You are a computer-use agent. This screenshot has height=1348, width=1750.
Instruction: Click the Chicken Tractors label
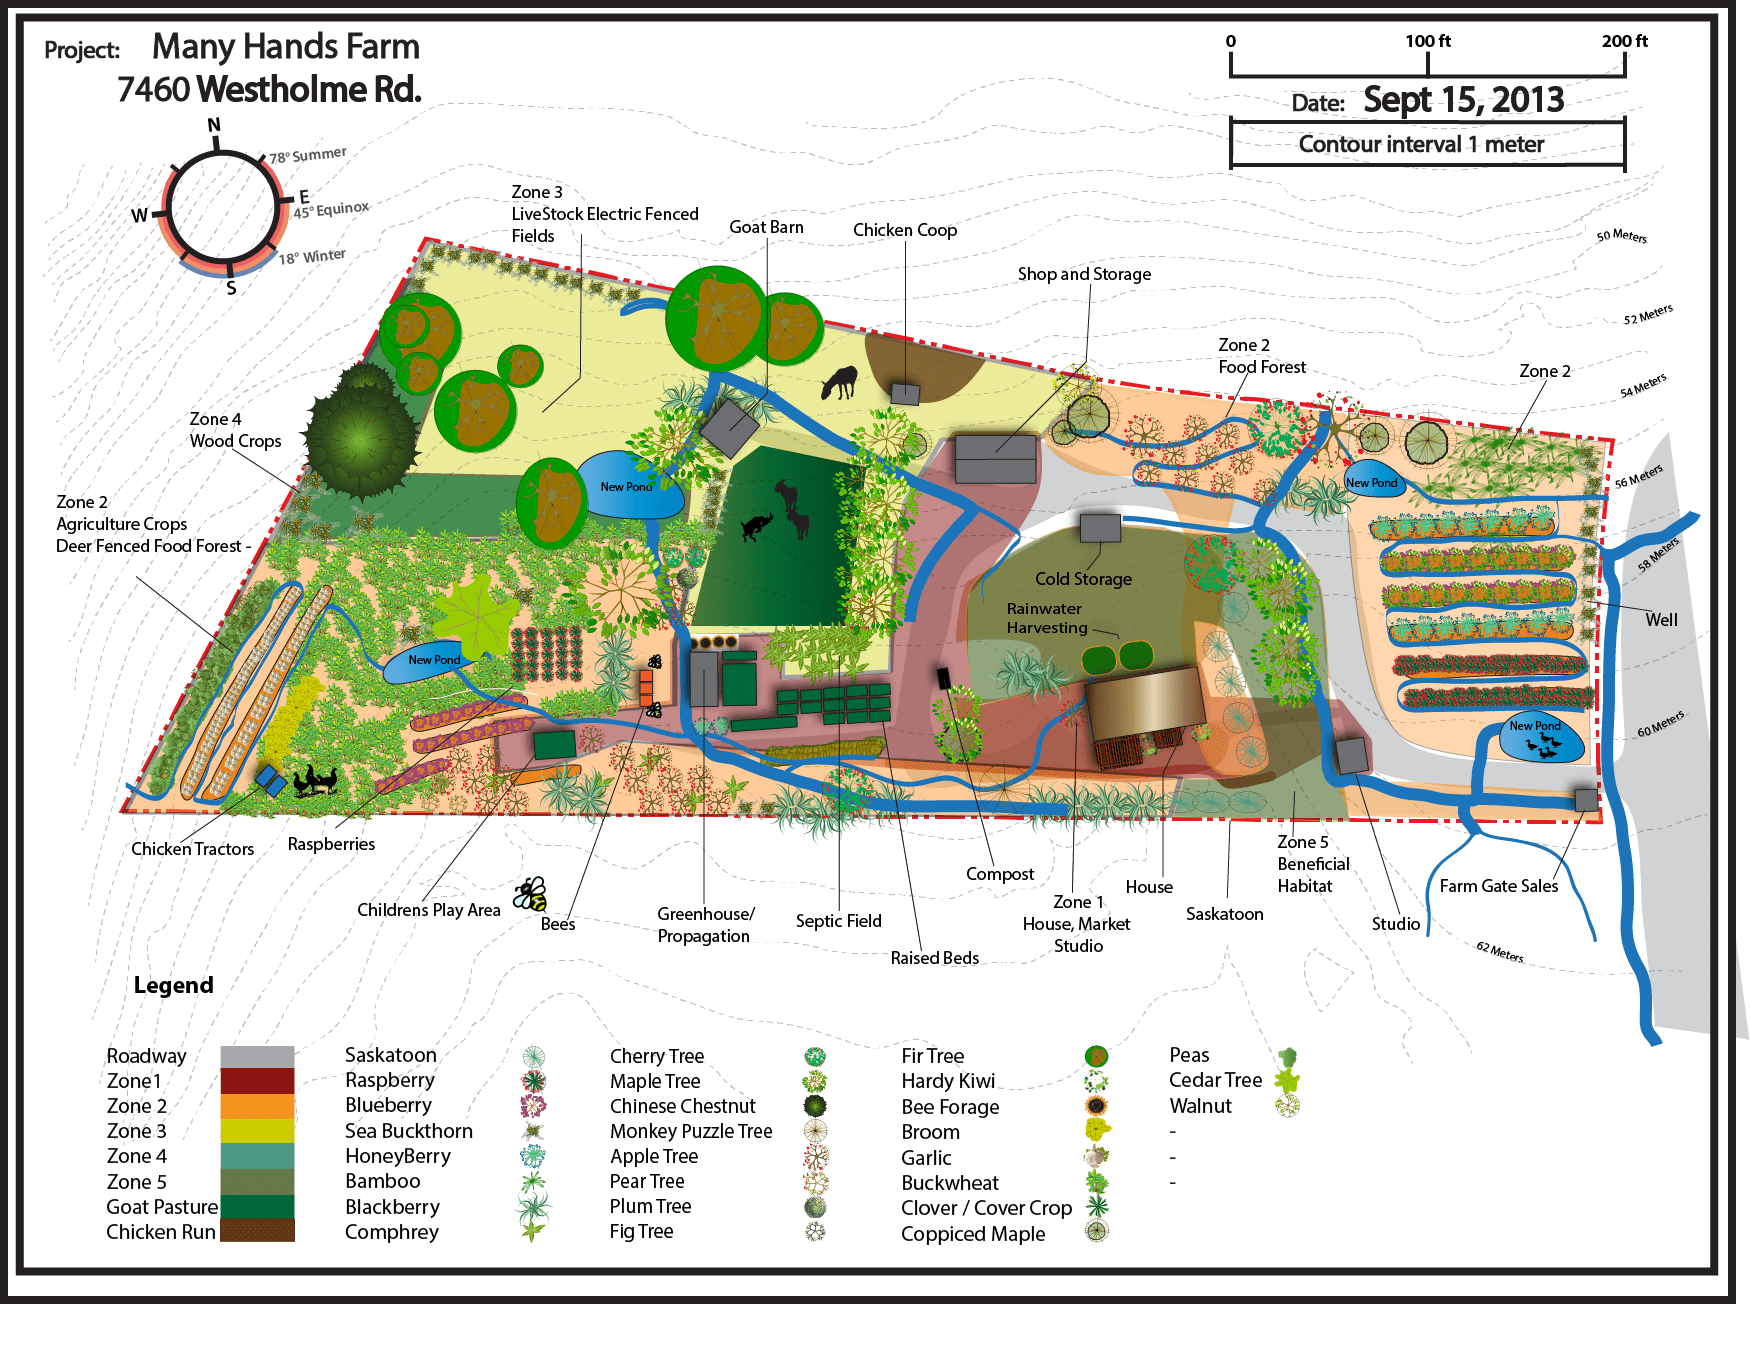click(192, 849)
